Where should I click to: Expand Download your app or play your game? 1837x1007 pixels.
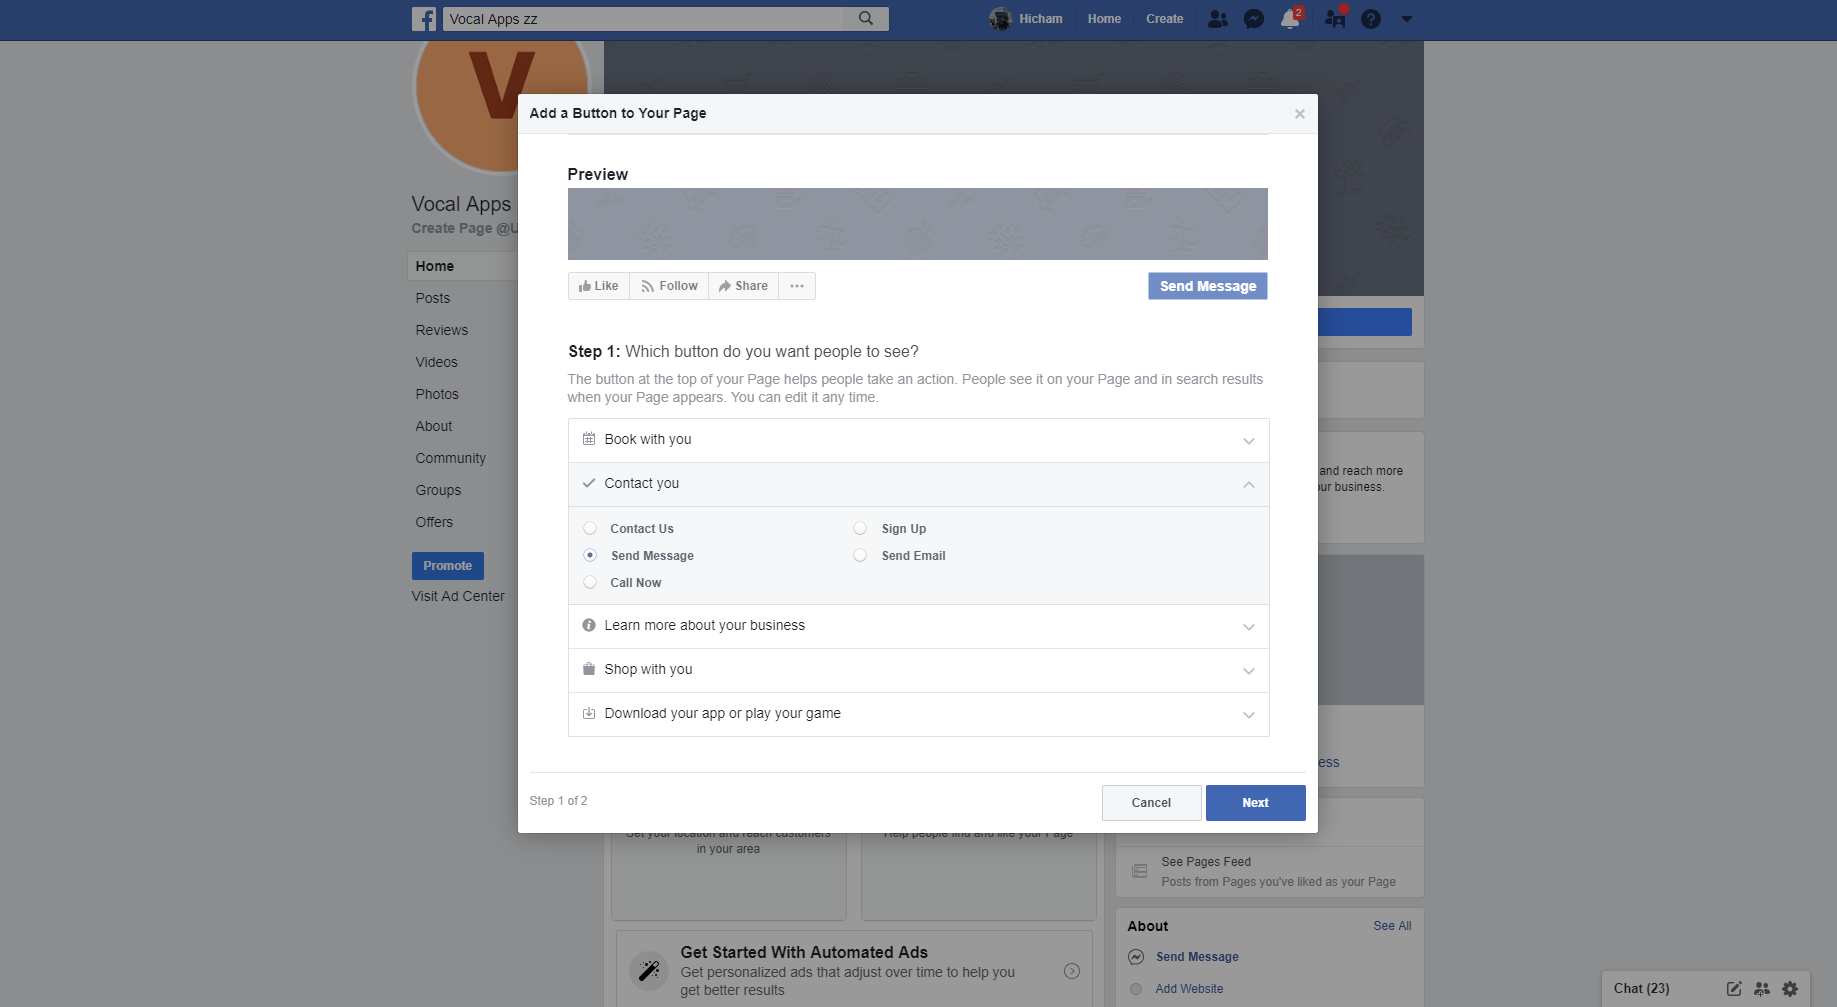918,714
